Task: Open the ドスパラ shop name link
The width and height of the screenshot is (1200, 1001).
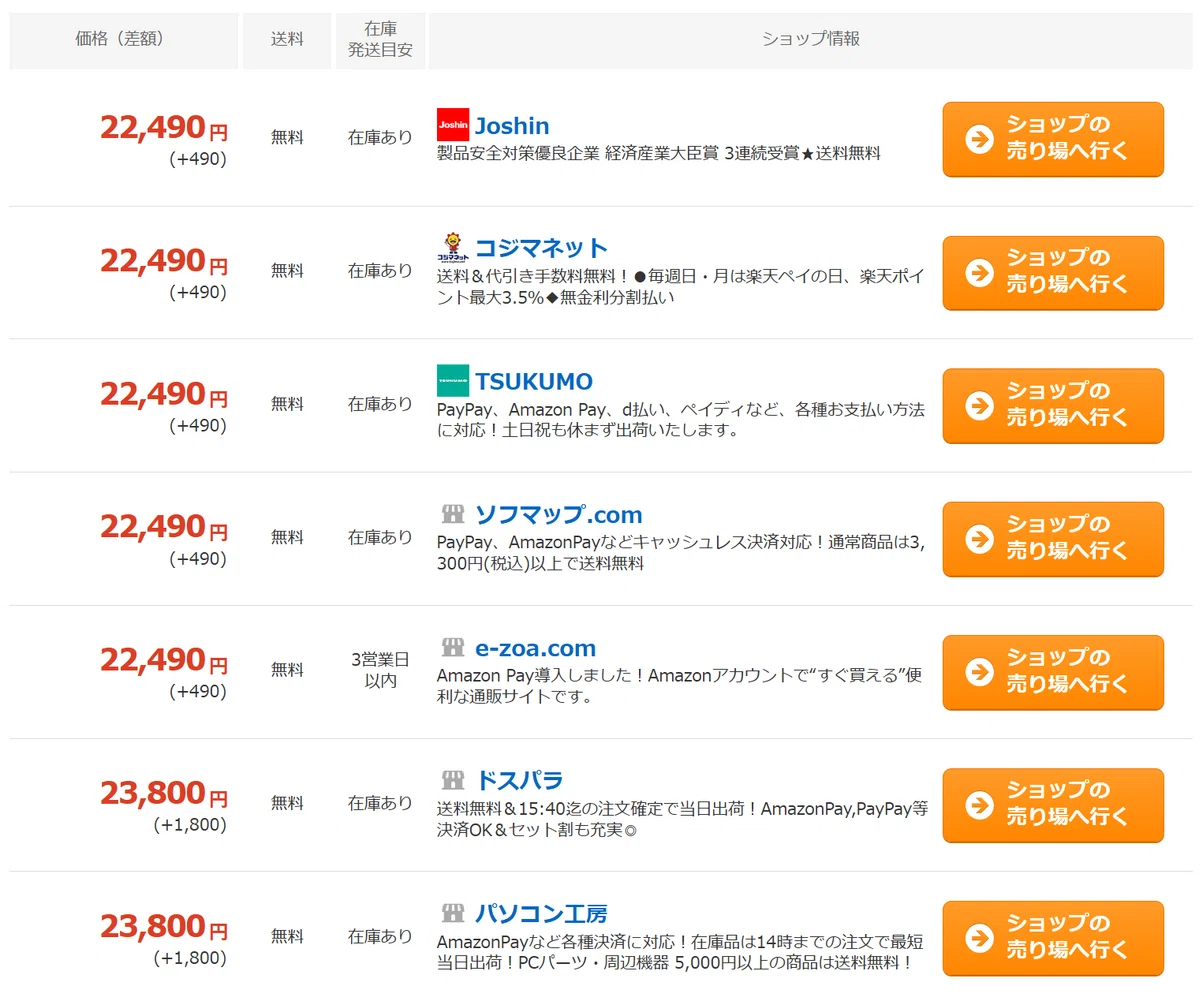Action: click(519, 781)
